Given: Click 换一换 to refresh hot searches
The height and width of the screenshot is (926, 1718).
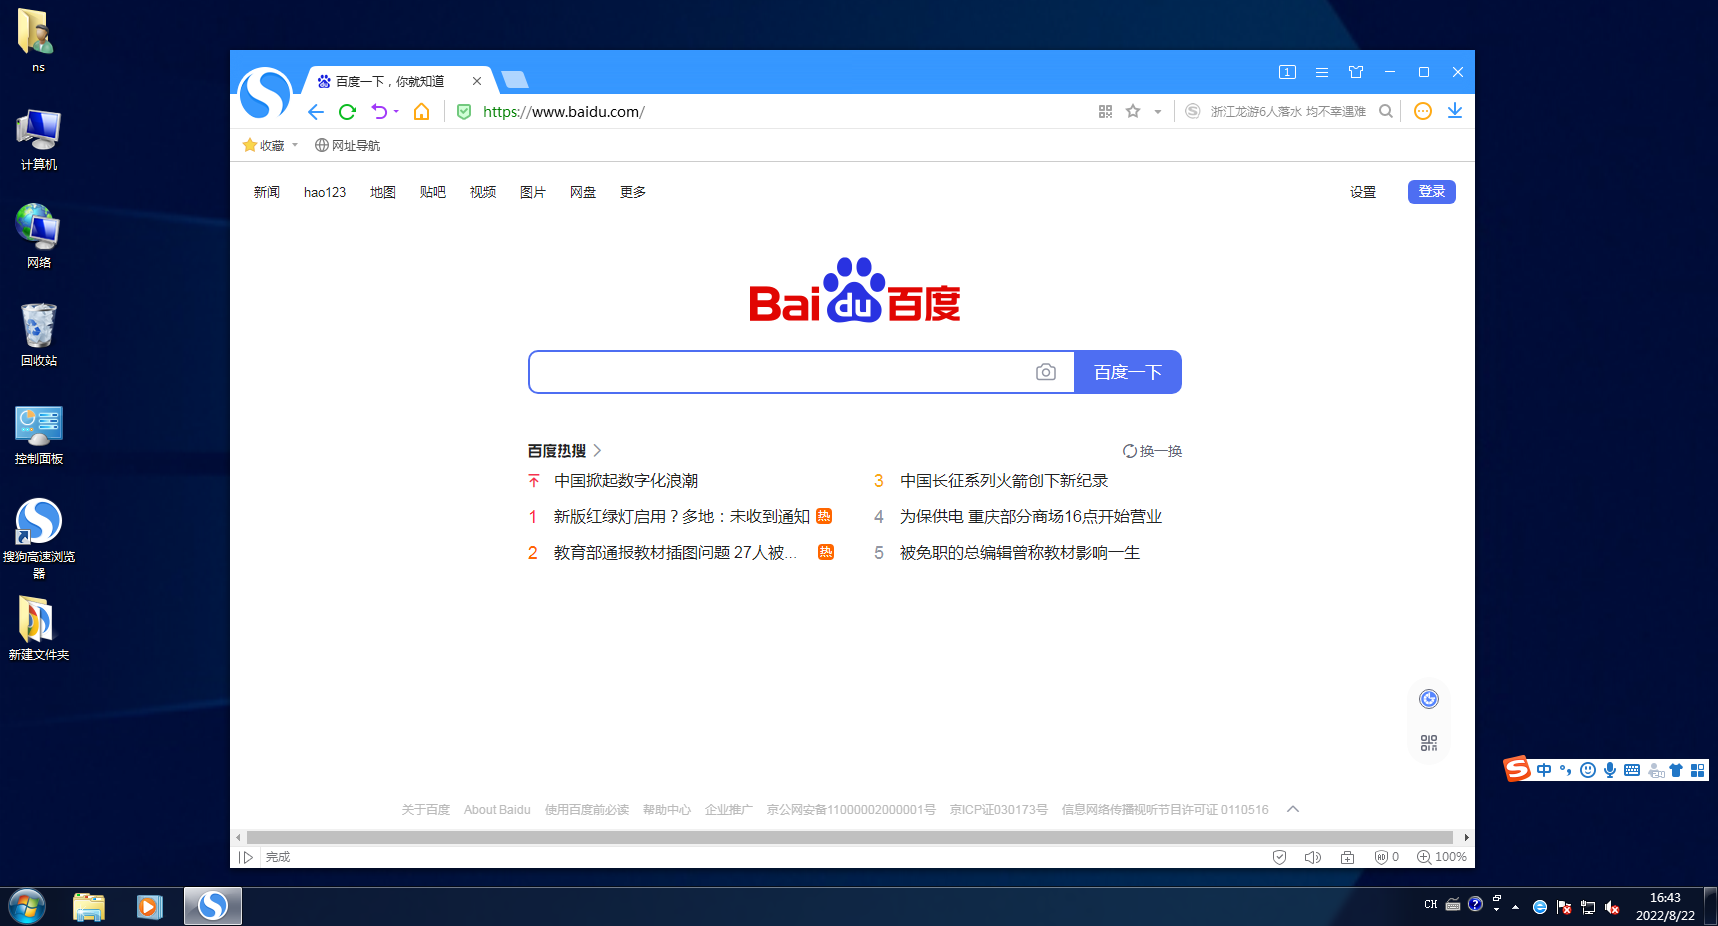Looking at the screenshot, I should click(x=1152, y=451).
